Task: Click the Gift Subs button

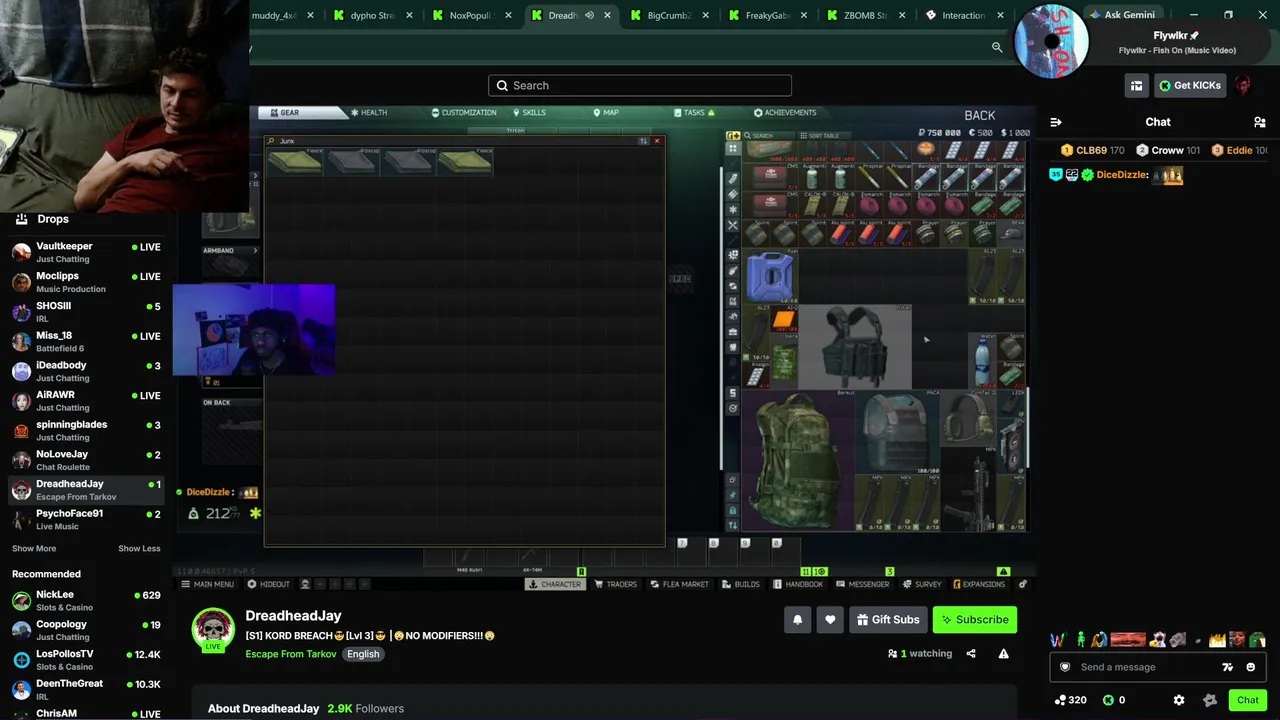Action: tap(888, 620)
